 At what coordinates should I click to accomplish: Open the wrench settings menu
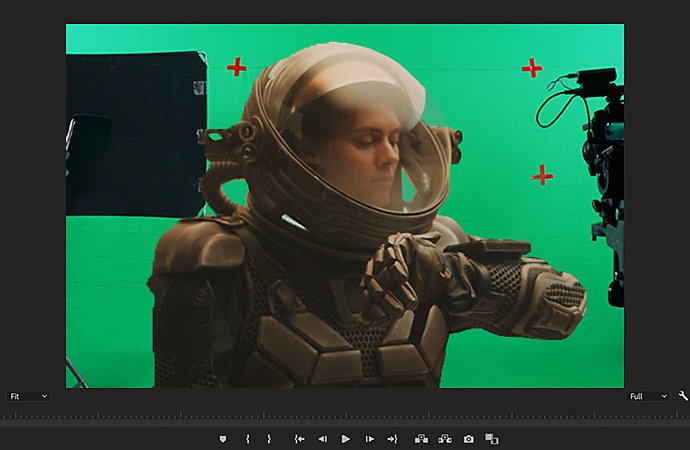pos(683,396)
